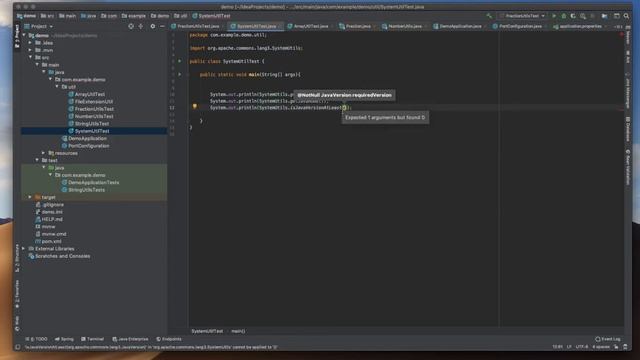Screen dimensions: 640x360
Task: Click the 'example' breadcrumb in navigation bar
Action: (134, 16)
